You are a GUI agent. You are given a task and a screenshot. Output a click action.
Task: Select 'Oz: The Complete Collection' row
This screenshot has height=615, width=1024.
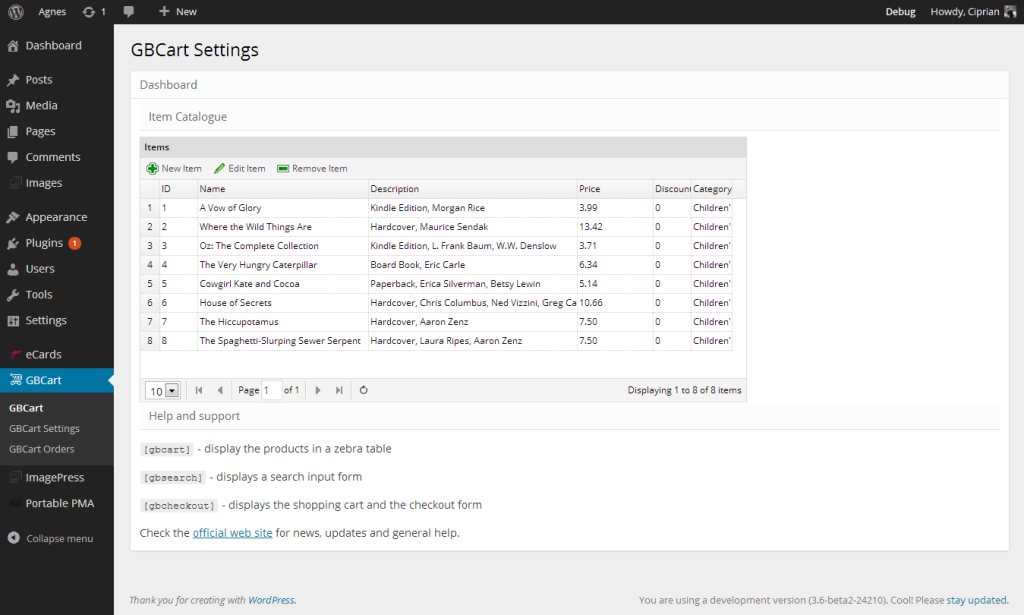[436, 245]
